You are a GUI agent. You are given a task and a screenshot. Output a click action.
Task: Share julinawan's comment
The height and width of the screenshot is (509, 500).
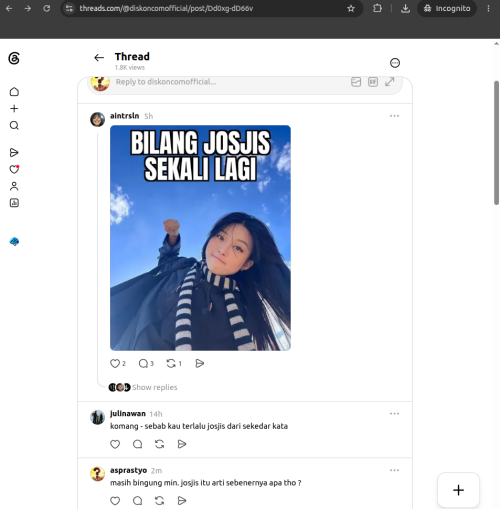pos(182,444)
